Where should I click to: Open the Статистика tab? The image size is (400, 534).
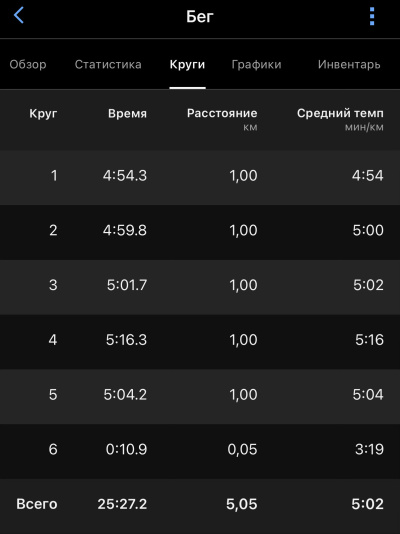pos(108,64)
